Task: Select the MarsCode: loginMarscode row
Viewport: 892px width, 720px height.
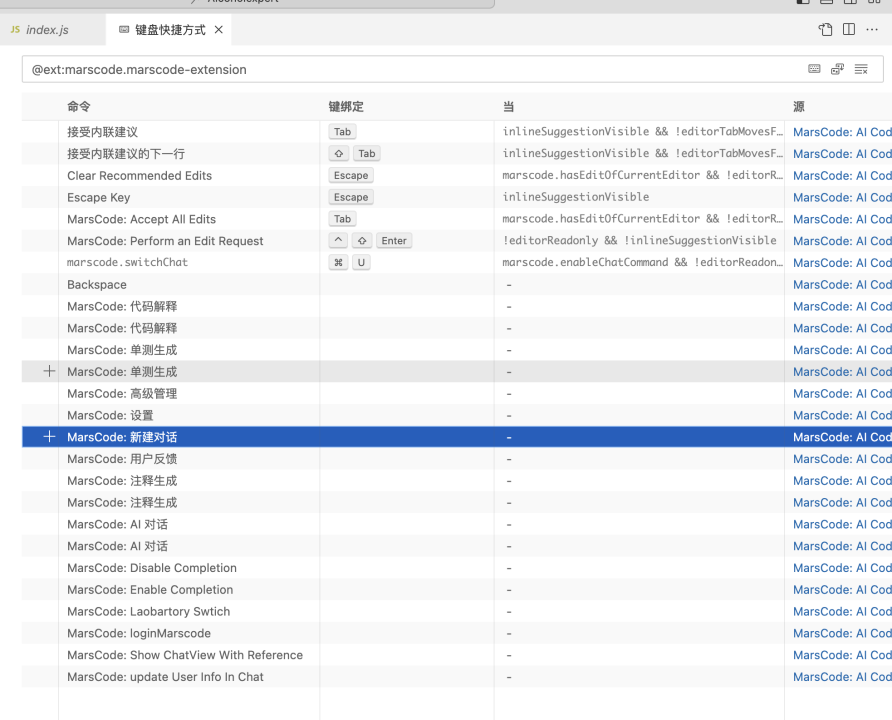Action: 139,633
